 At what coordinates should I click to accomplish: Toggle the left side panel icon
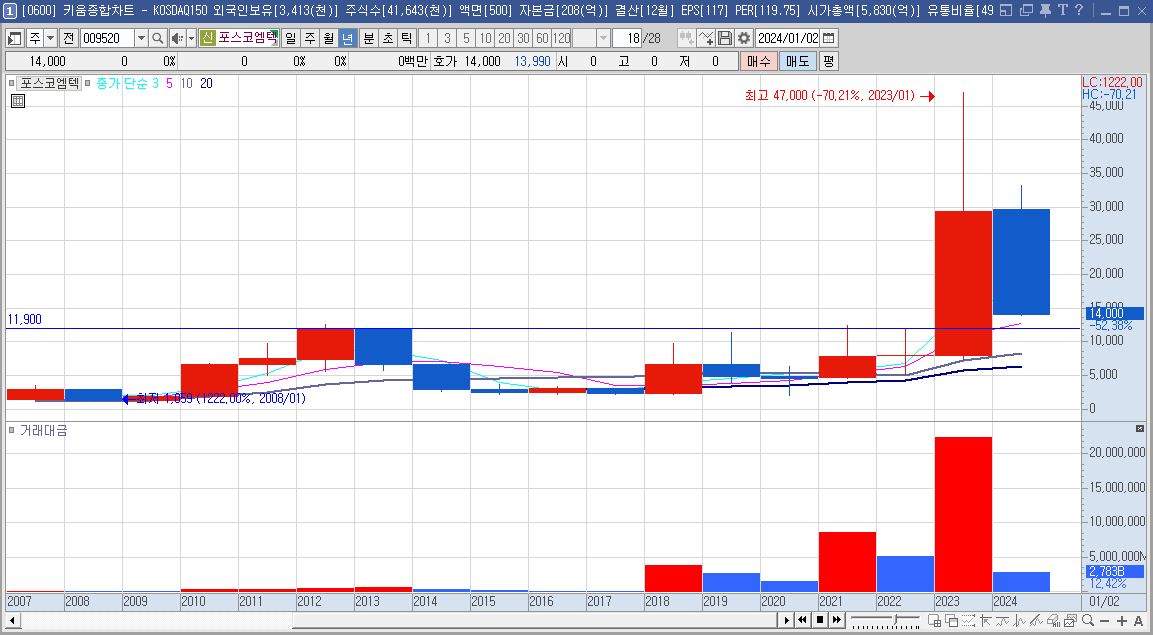click(x=15, y=38)
